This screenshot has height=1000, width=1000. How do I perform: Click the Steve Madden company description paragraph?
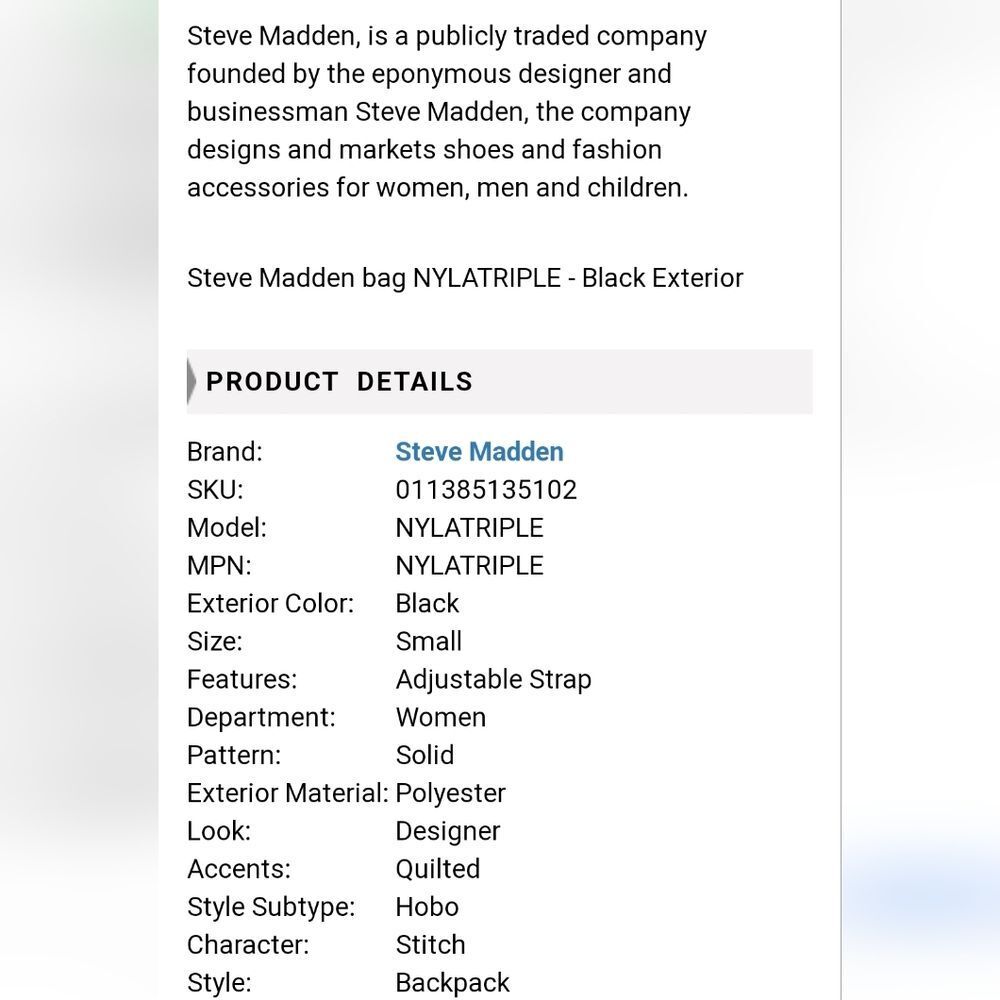pos(446,112)
